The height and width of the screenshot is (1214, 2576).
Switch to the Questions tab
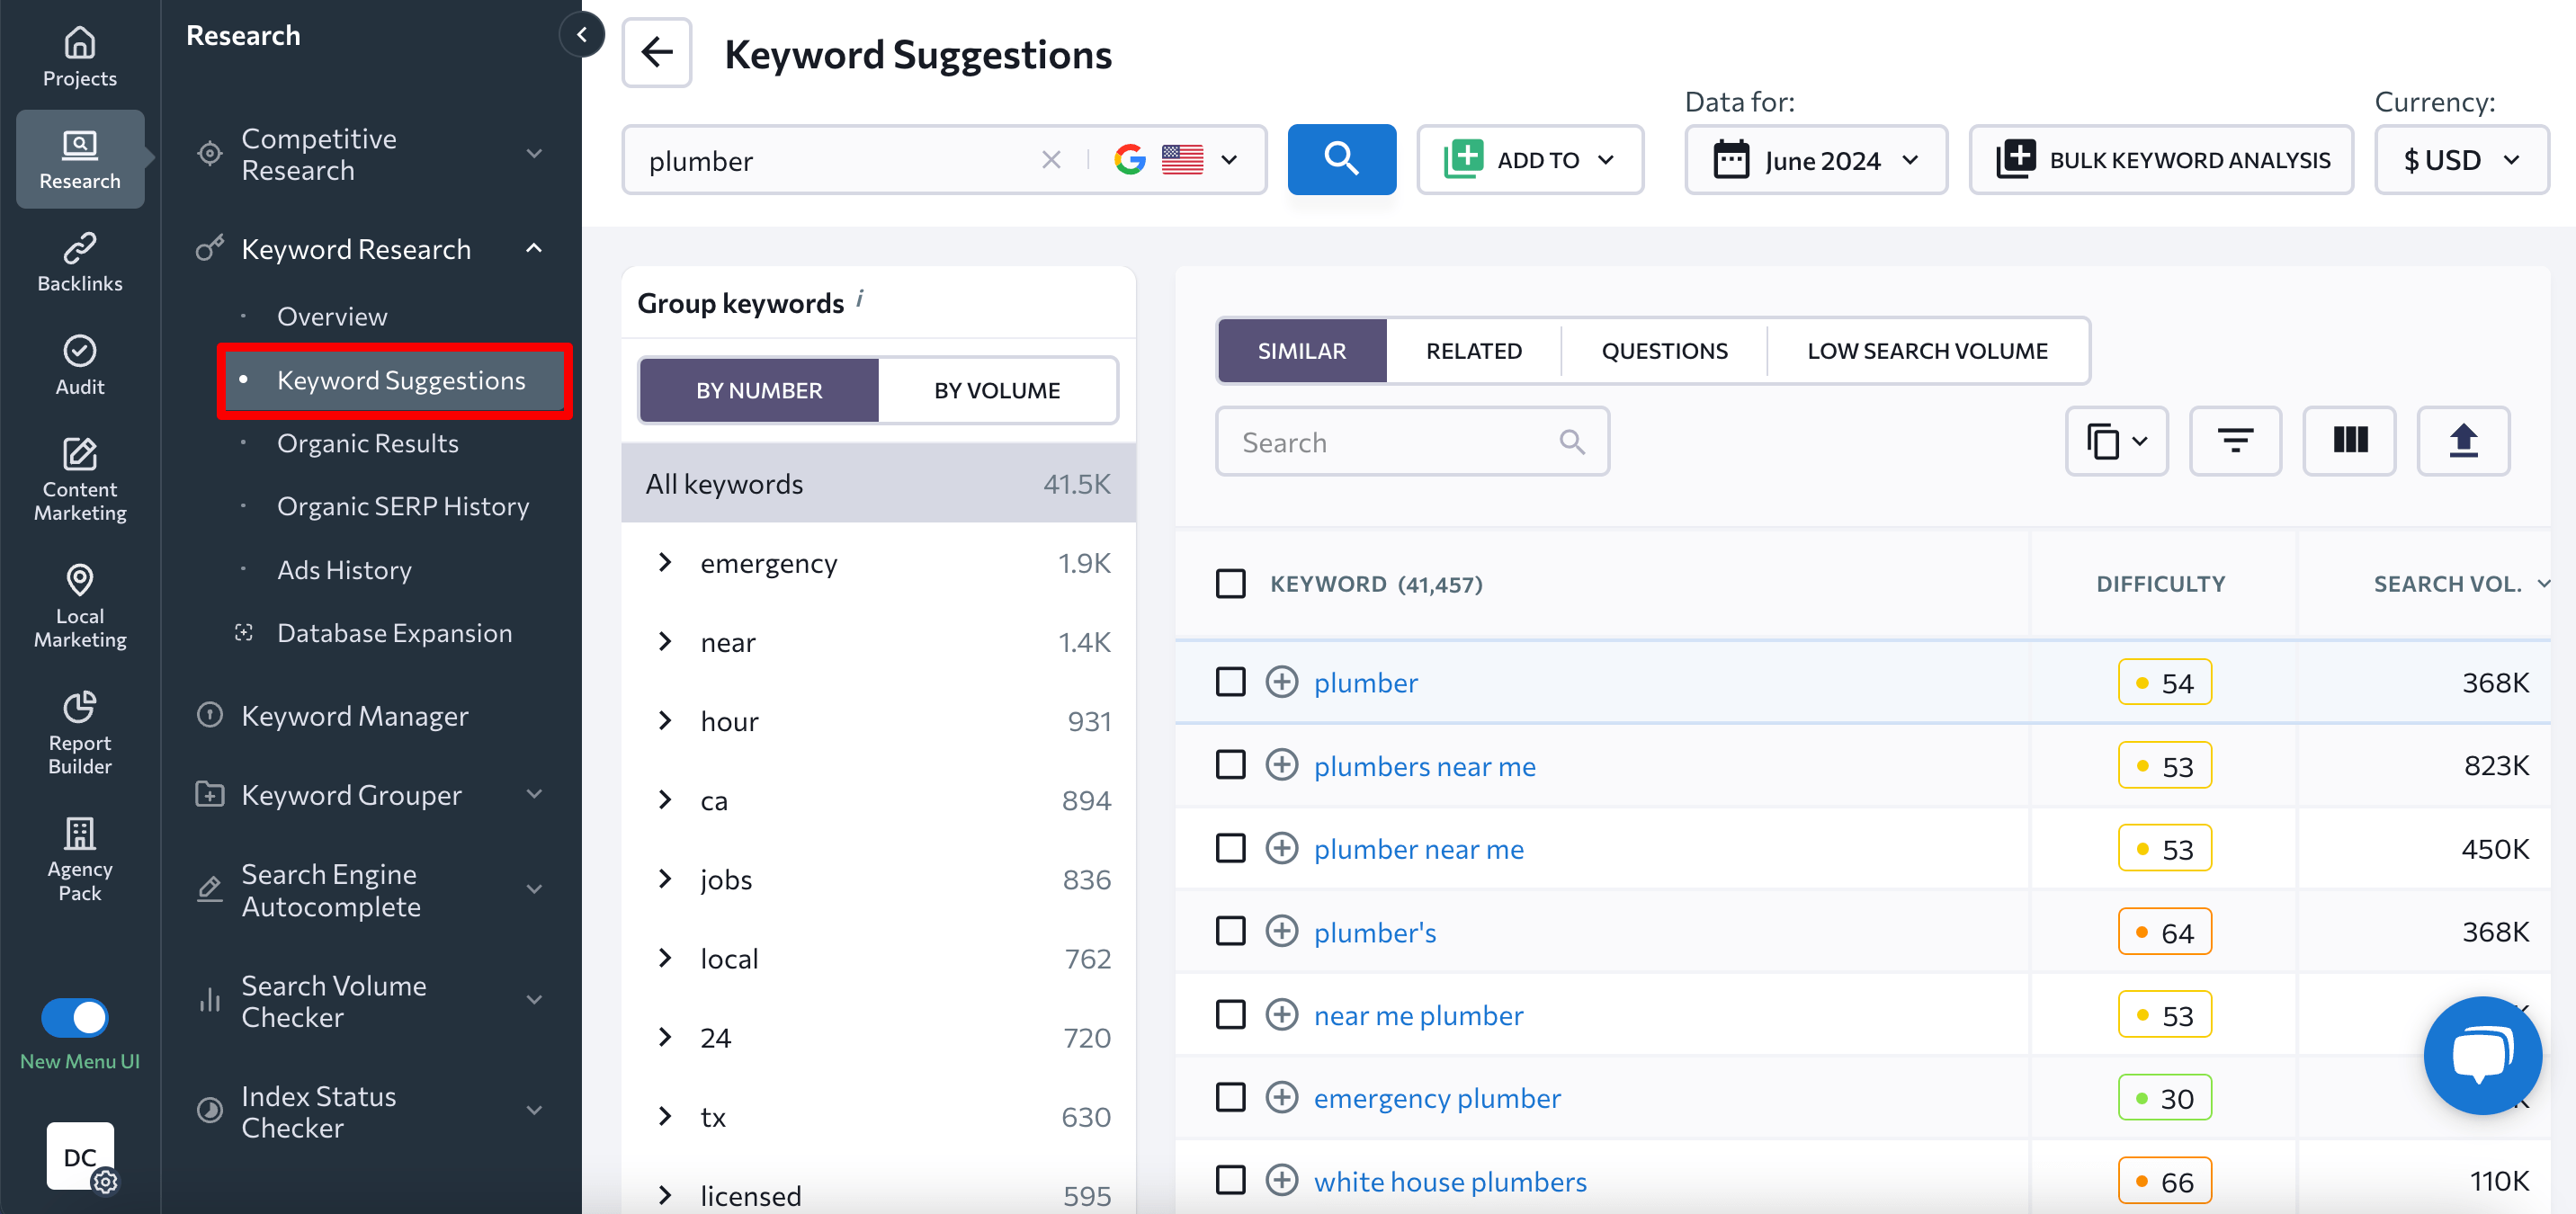[x=1664, y=350]
